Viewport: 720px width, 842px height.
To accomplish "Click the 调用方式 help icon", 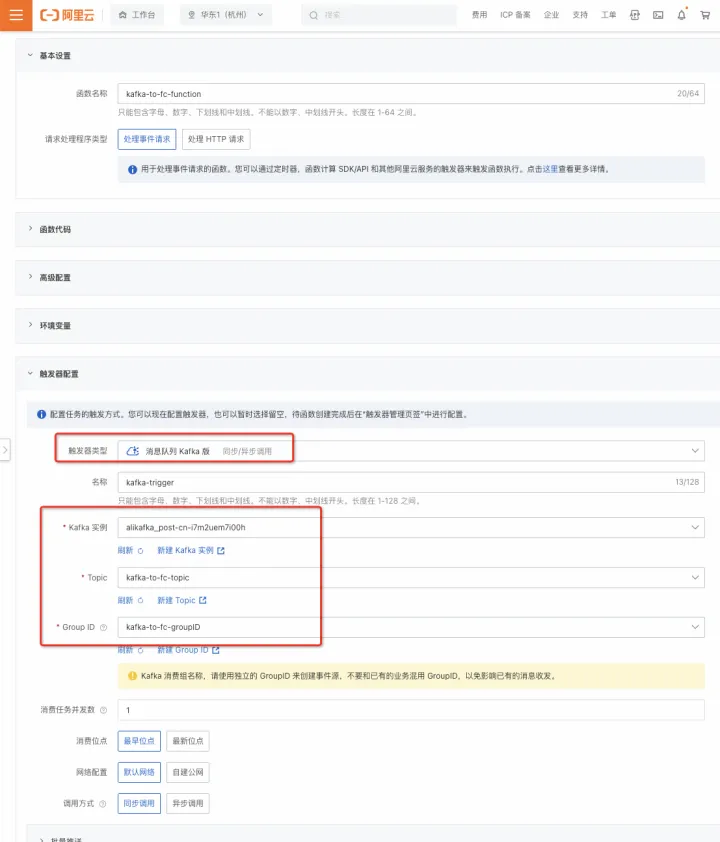I will [x=103, y=804].
